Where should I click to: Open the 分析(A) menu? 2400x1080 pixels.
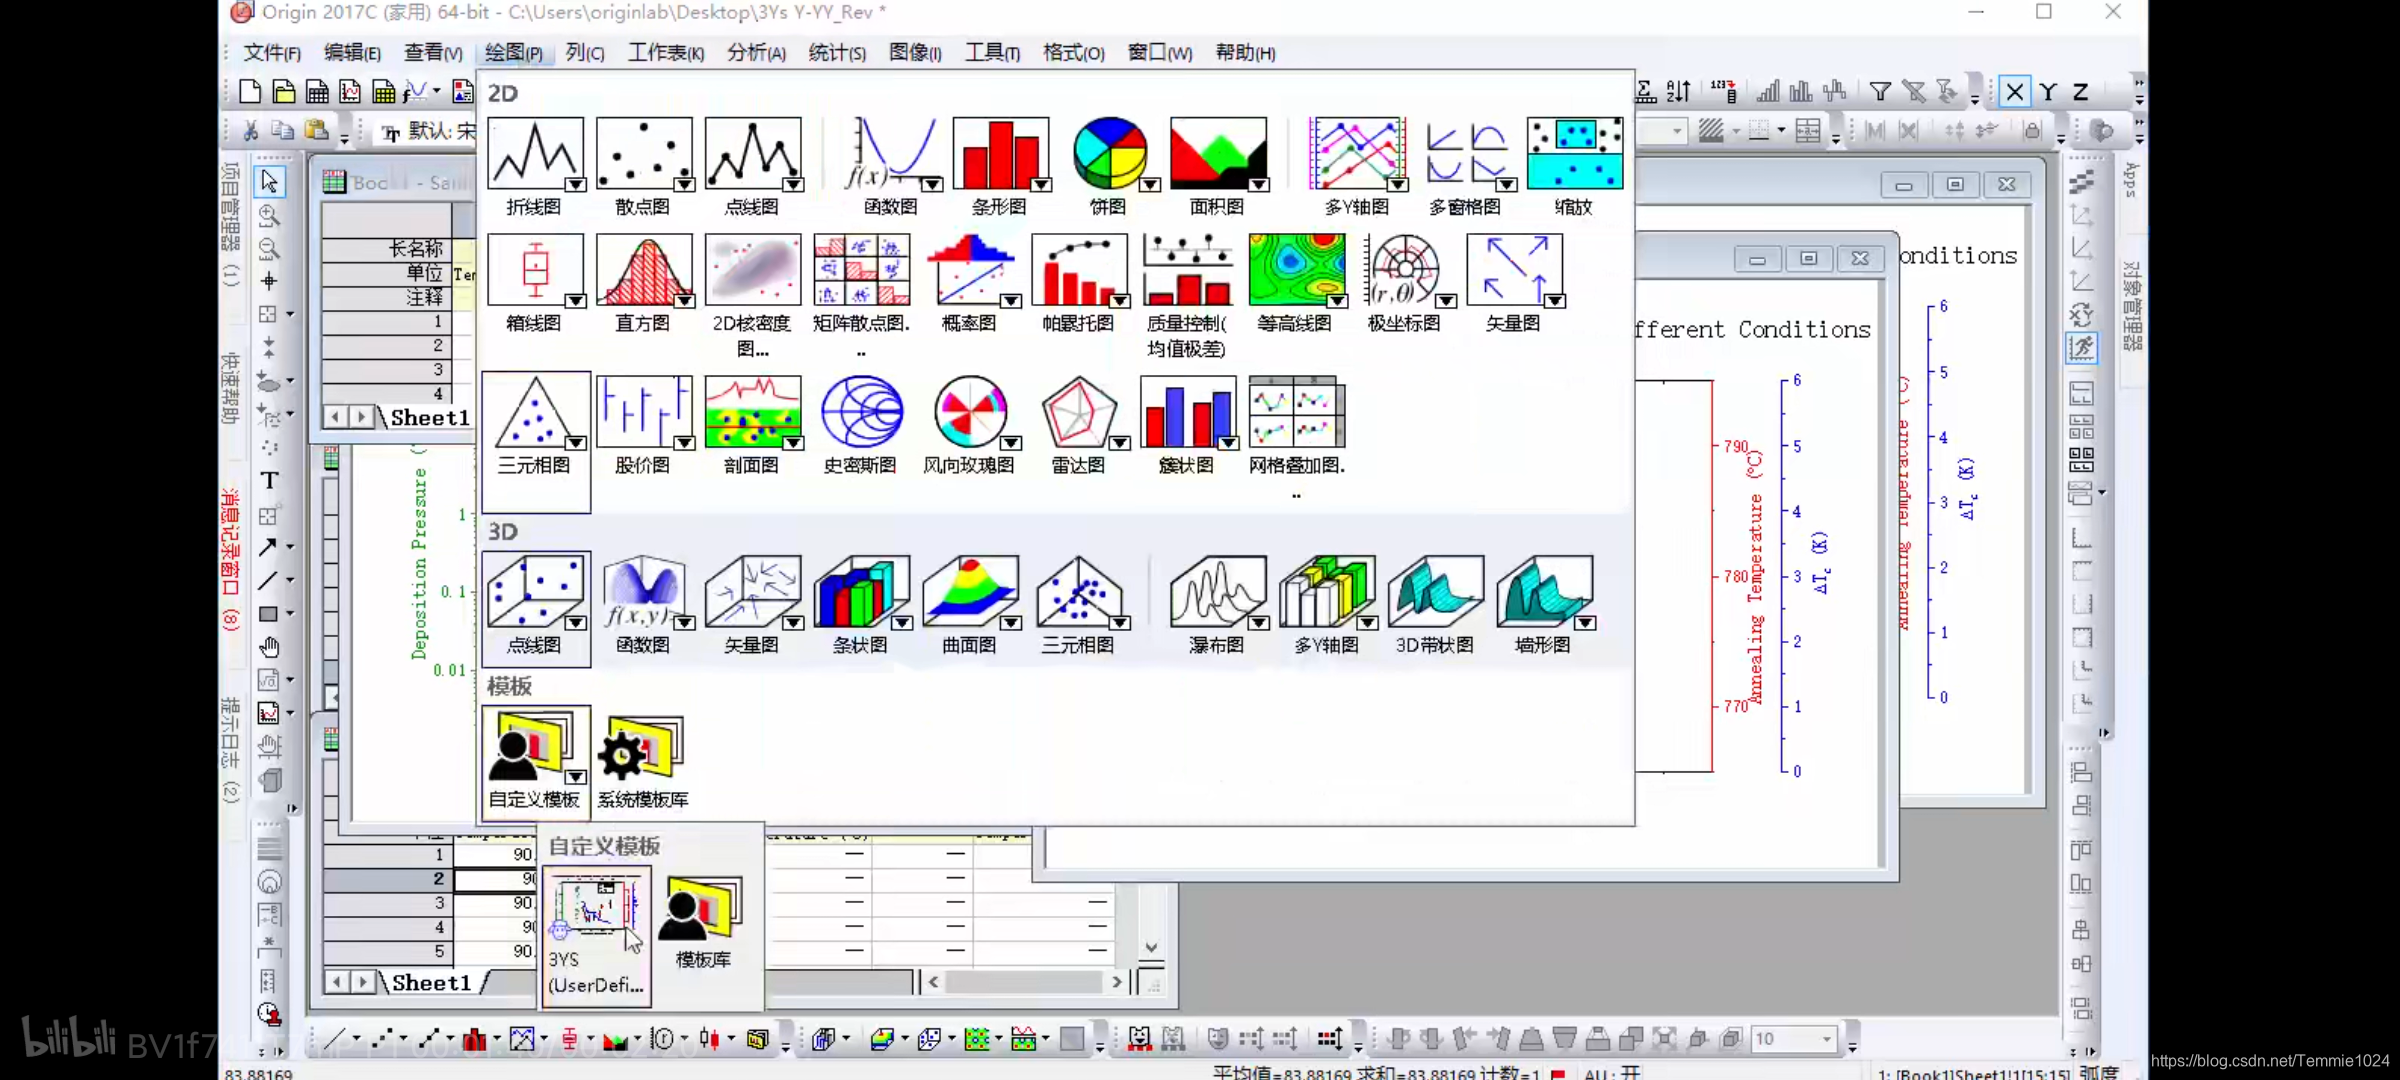click(756, 53)
